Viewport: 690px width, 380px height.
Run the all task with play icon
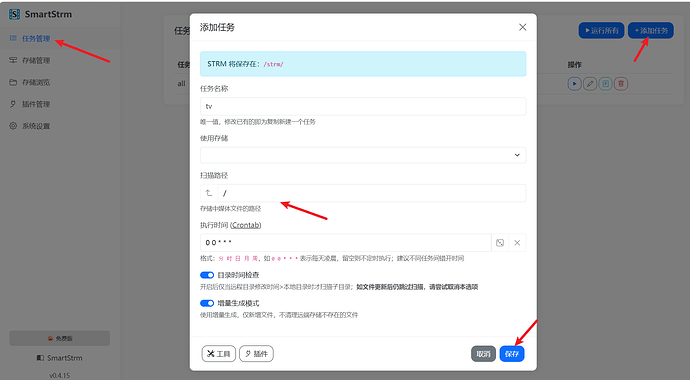pos(574,84)
